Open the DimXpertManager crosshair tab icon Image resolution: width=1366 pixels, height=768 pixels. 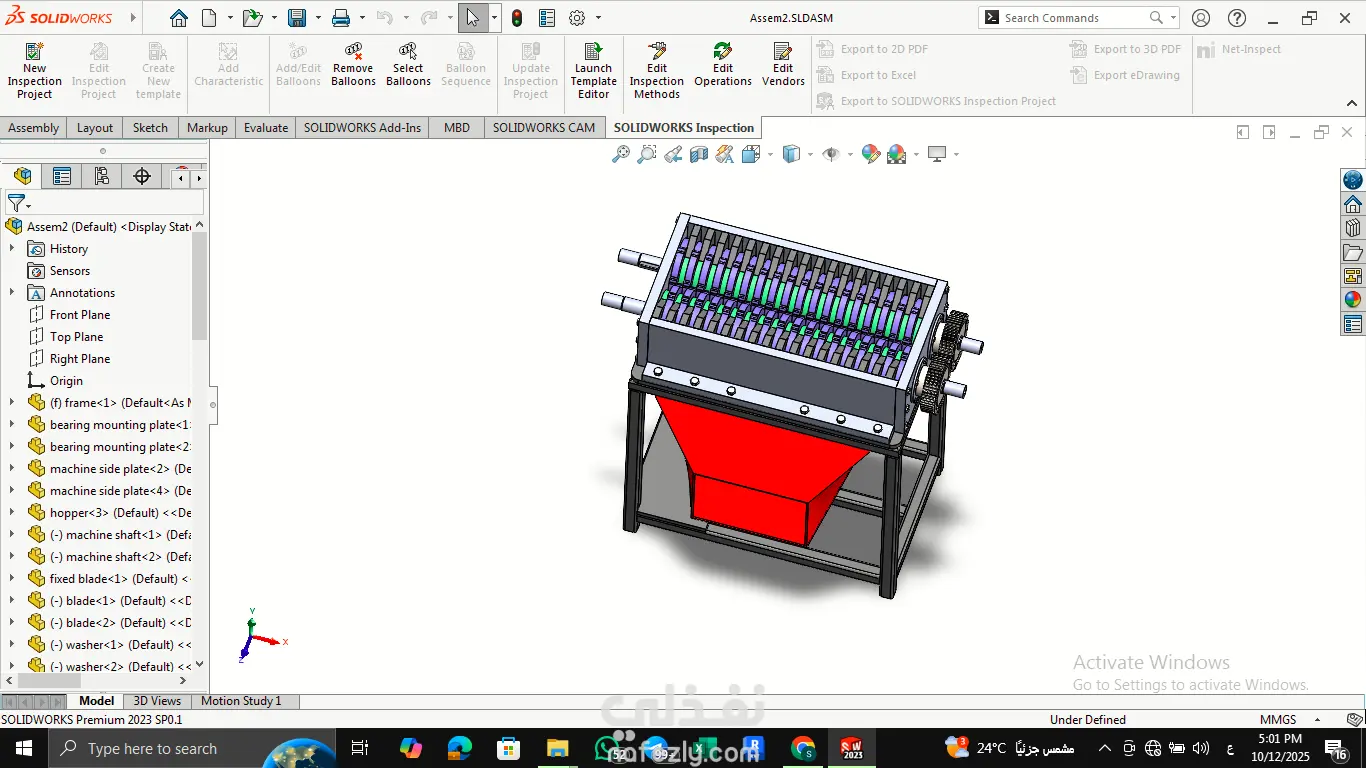[x=142, y=176]
